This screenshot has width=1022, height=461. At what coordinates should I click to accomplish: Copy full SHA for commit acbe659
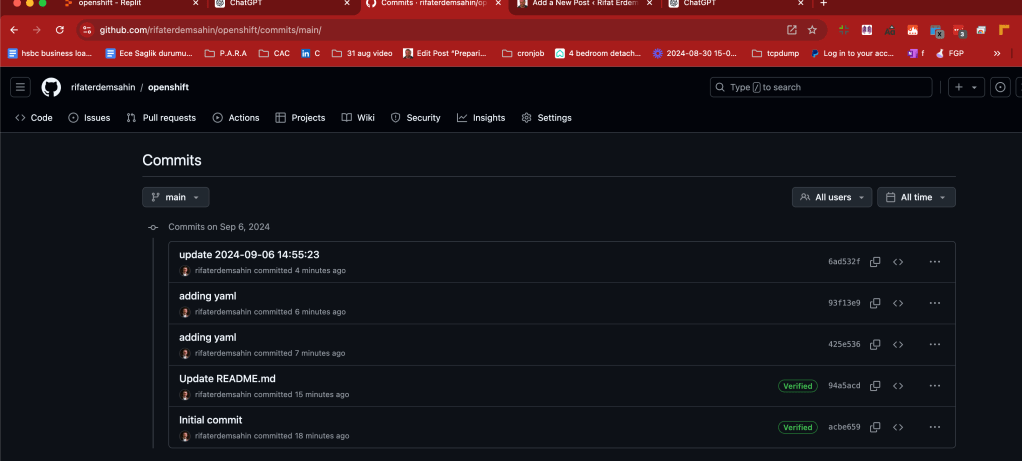point(875,427)
